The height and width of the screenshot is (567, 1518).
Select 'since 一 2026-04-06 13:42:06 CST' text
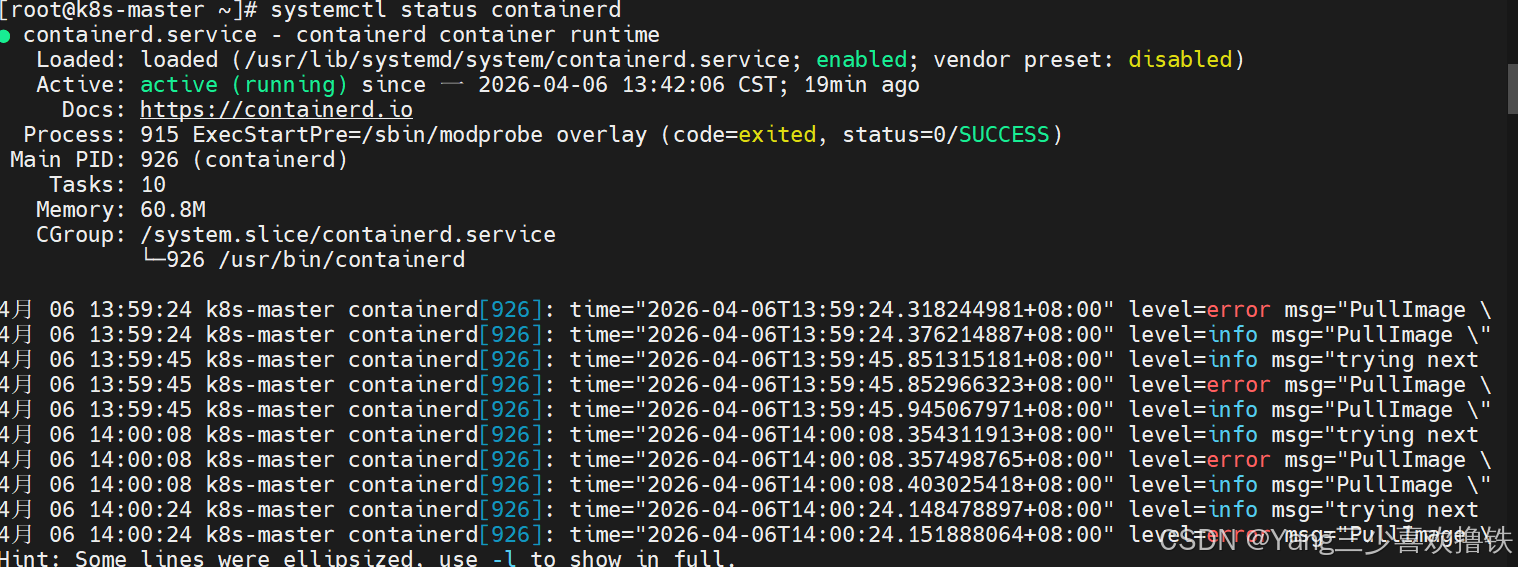(569, 85)
